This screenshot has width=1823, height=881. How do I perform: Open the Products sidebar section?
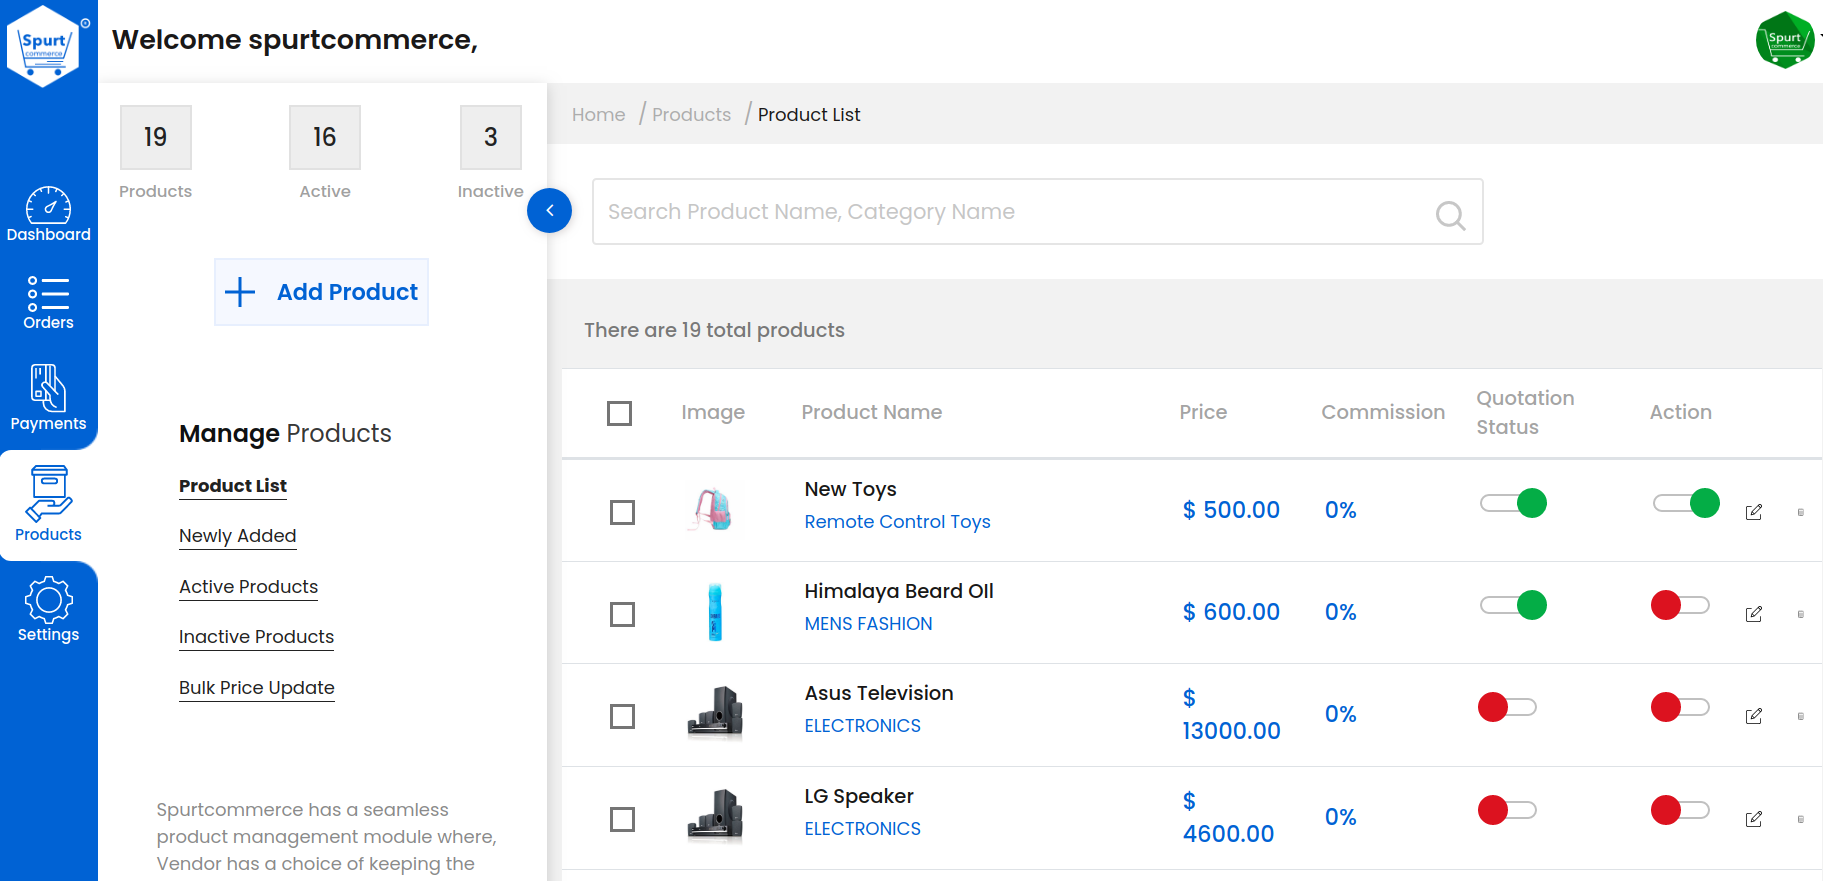click(48, 504)
